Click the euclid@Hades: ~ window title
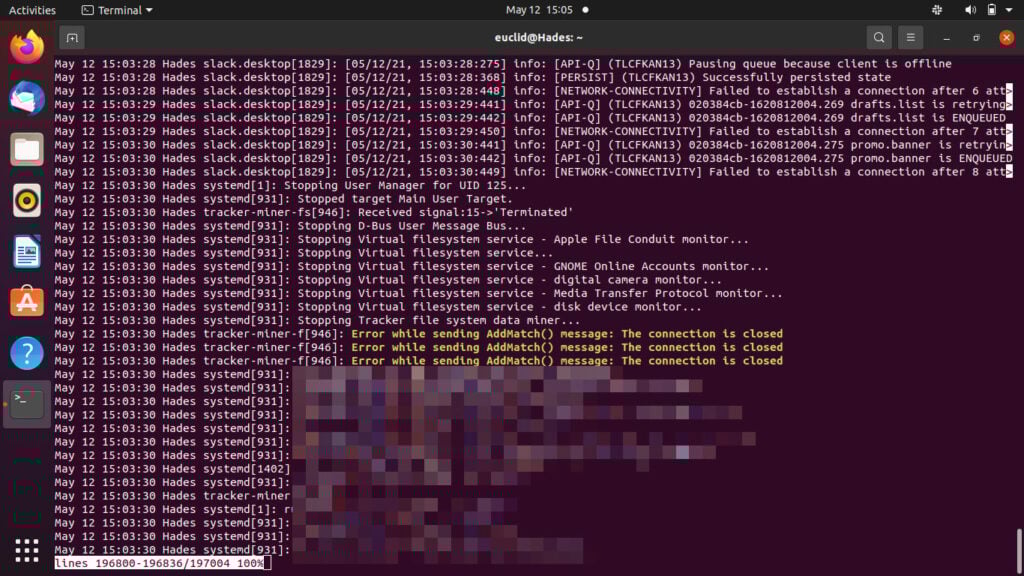Image resolution: width=1024 pixels, height=576 pixels. tap(539, 38)
